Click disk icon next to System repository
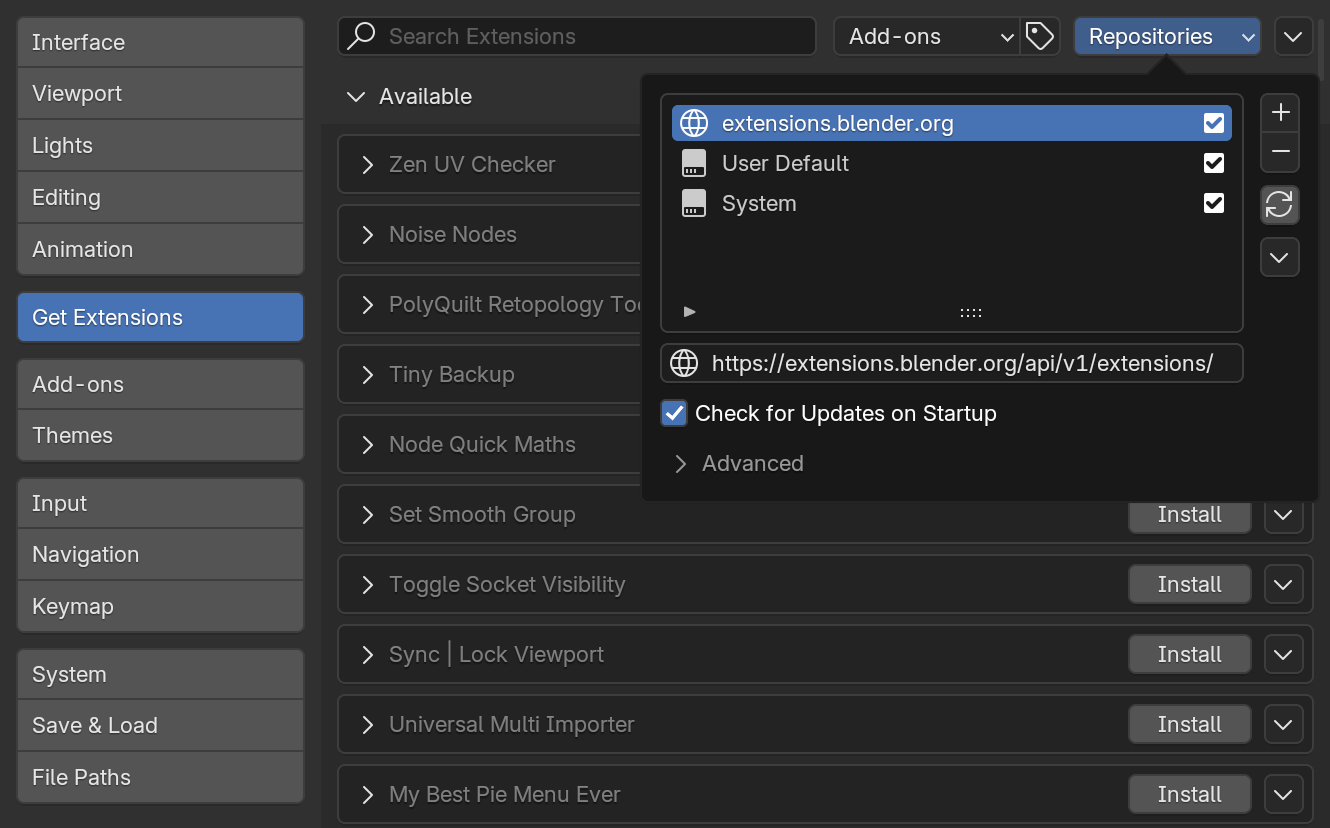This screenshot has height=828, width=1330. [x=693, y=203]
